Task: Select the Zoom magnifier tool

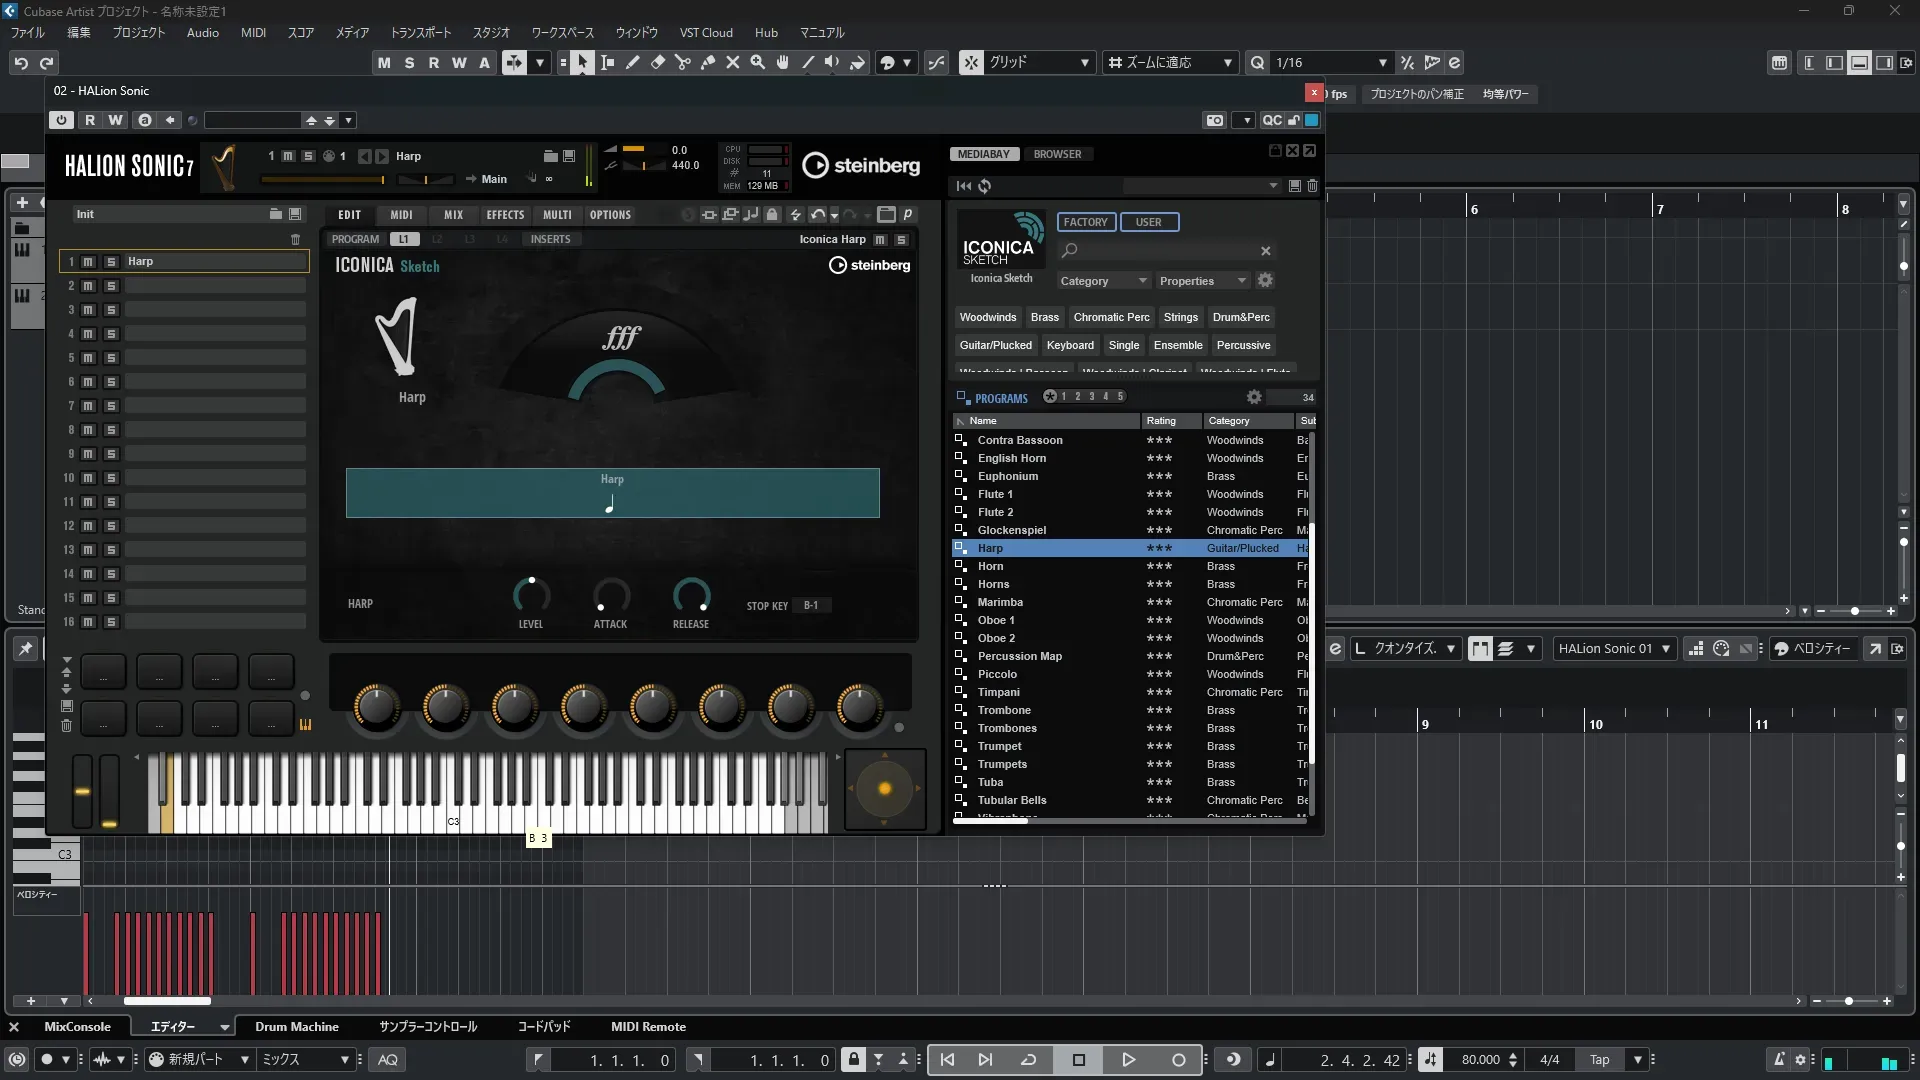Action: 757,62
